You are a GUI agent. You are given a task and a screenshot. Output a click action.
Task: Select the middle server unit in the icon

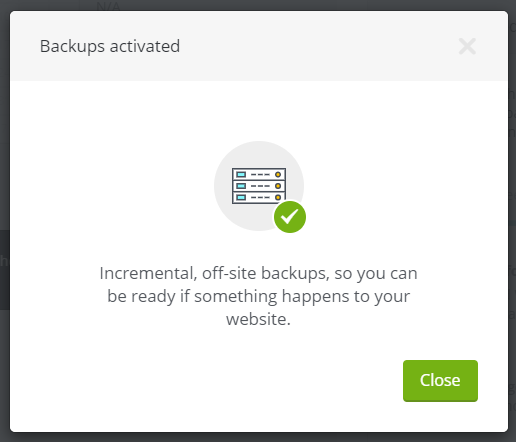(259, 186)
